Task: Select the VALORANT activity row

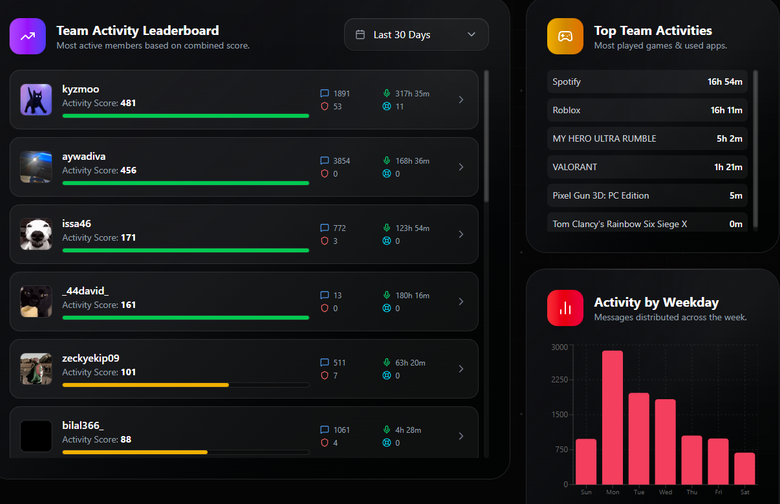Action: (x=648, y=167)
